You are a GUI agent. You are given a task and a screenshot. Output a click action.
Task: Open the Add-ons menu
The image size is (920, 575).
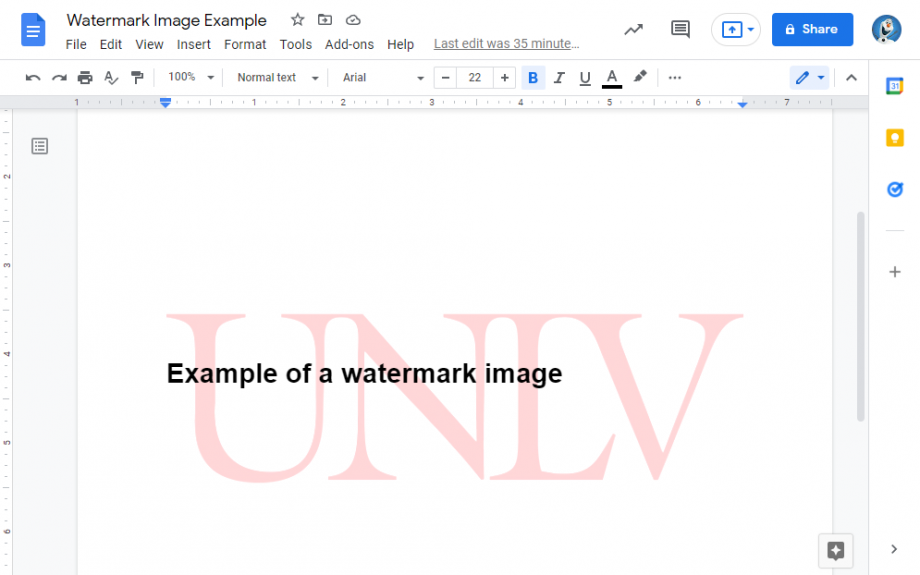coord(349,45)
